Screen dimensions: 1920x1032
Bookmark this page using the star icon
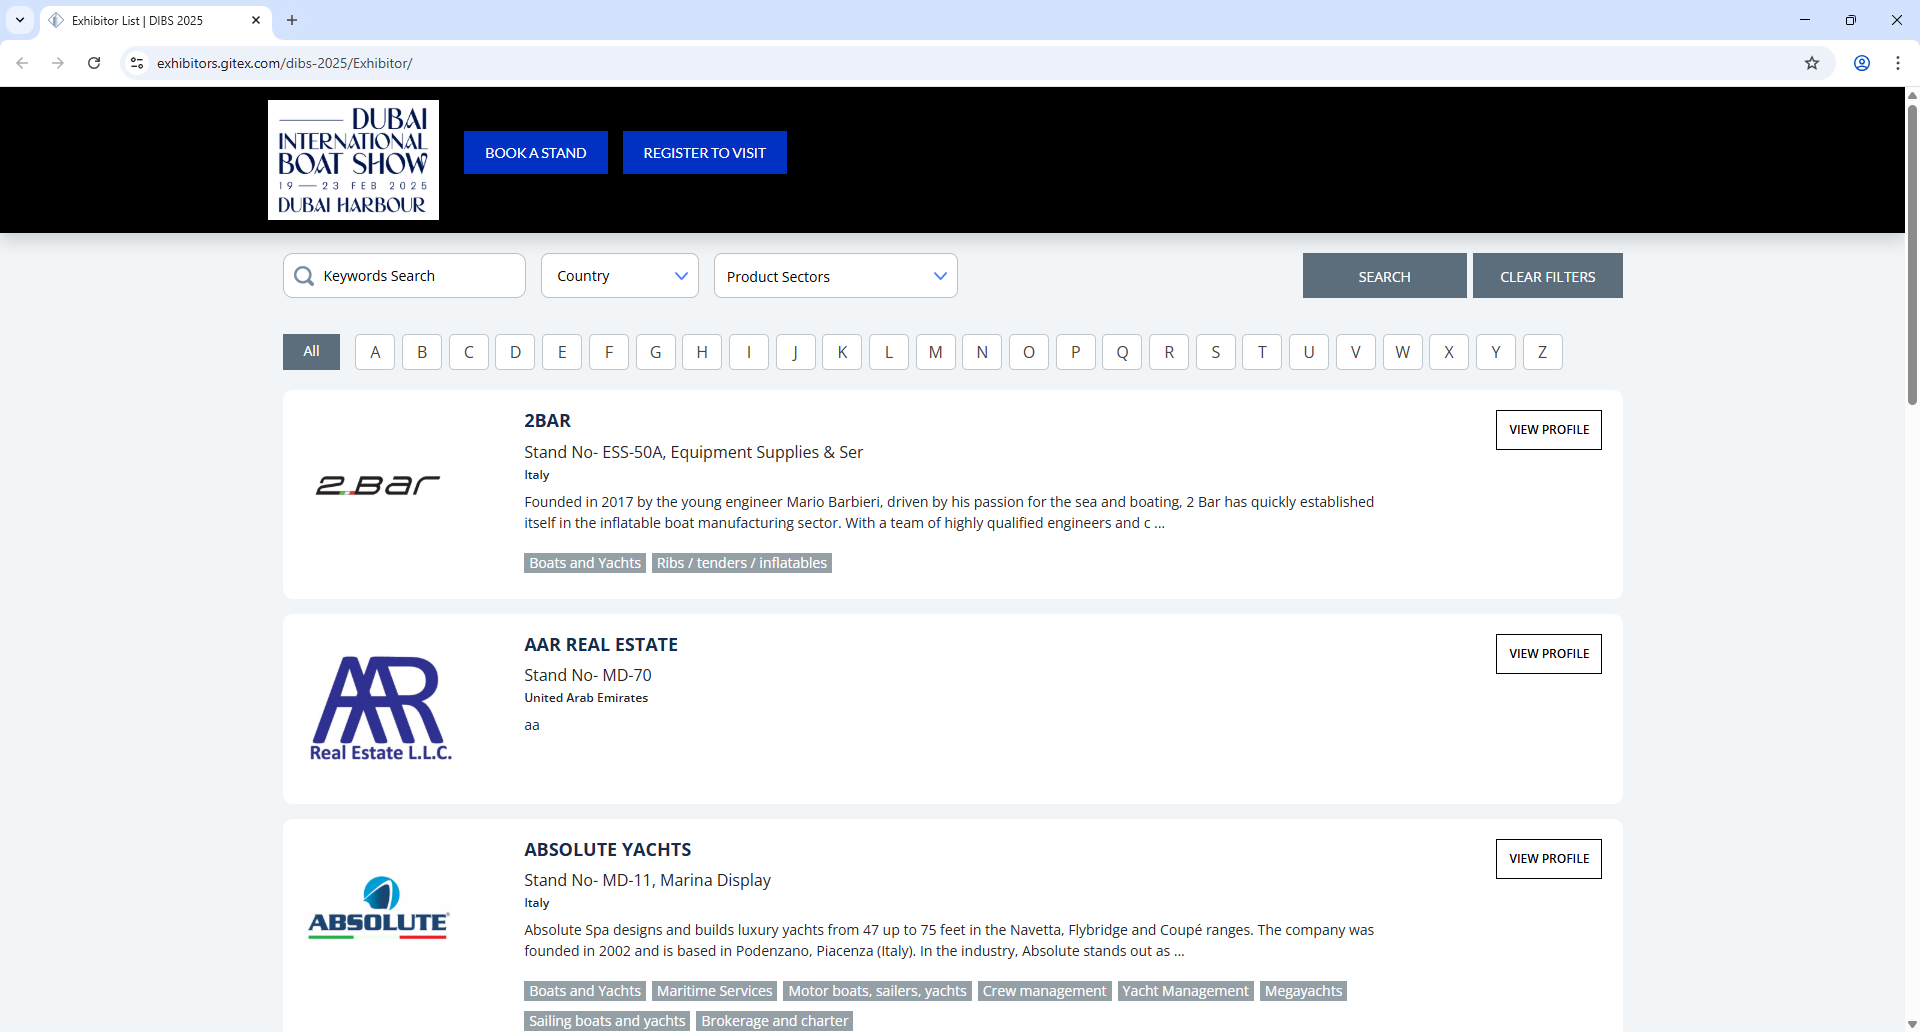coord(1812,63)
